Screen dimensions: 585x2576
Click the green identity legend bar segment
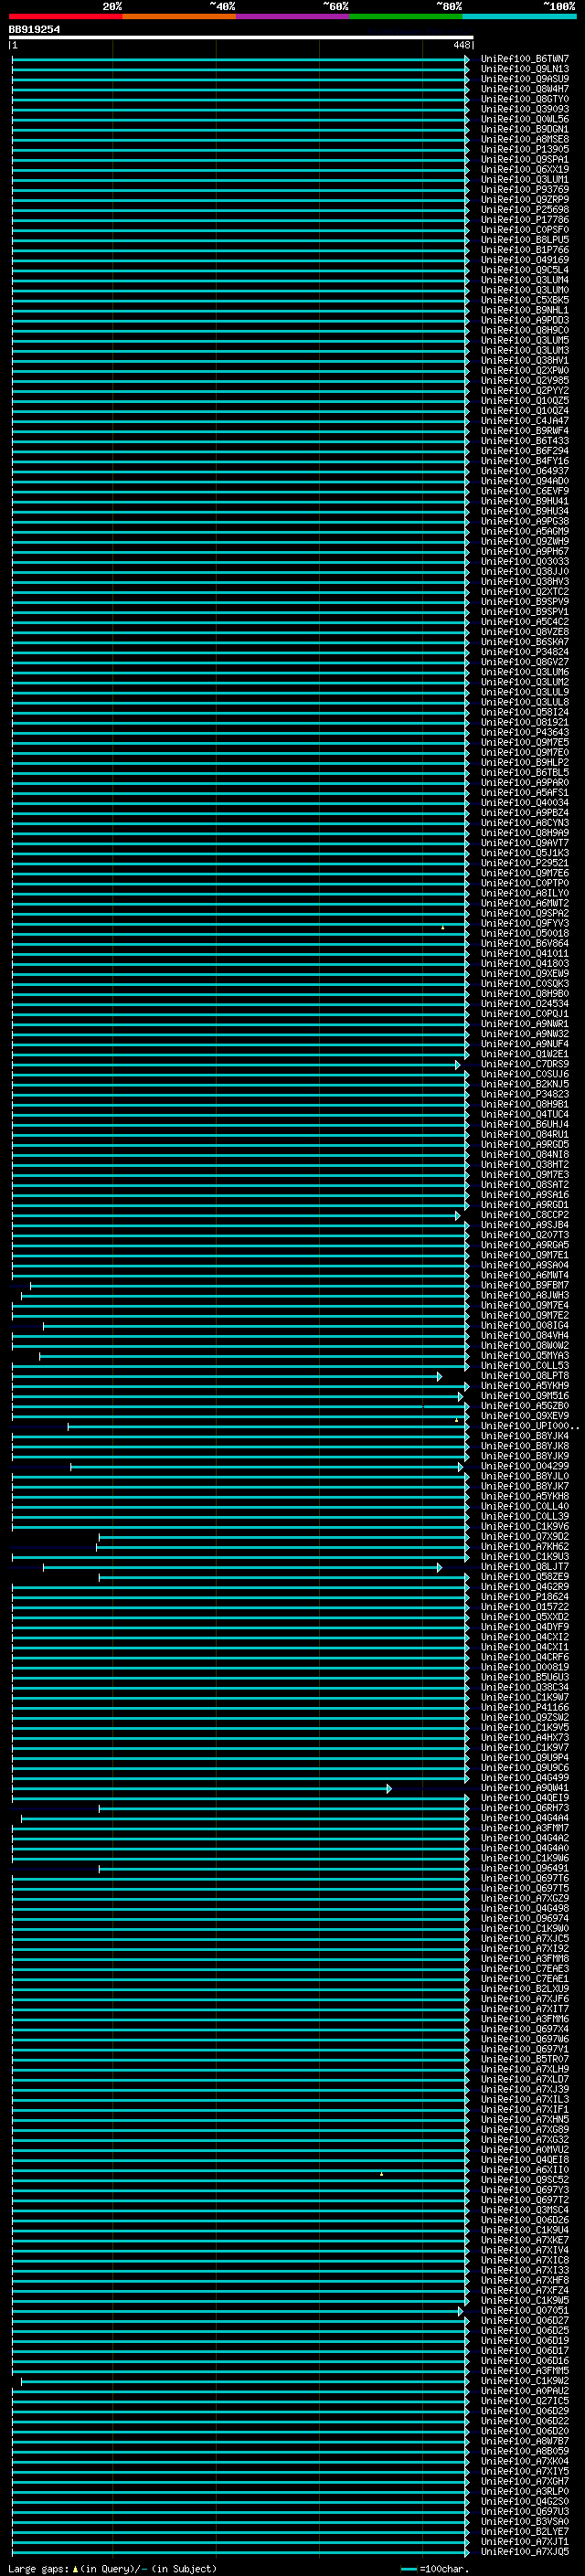pos(406,16)
